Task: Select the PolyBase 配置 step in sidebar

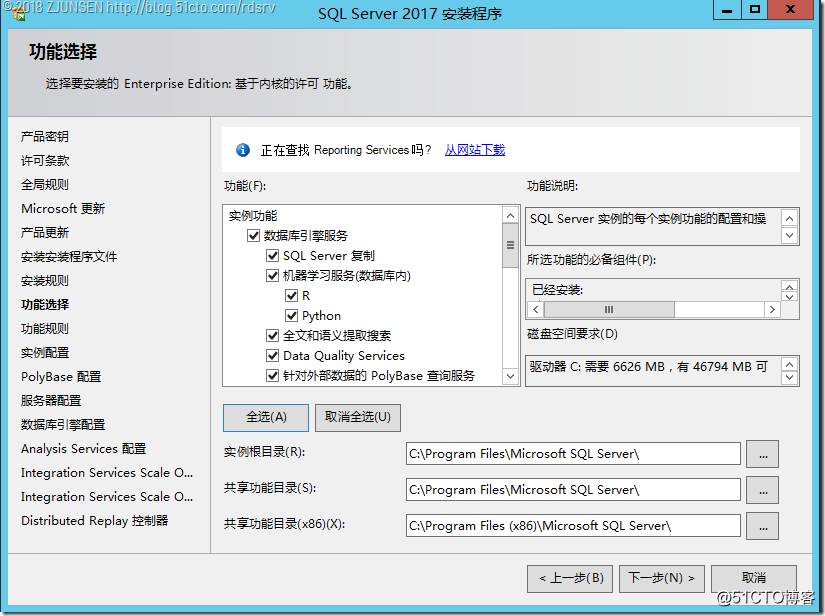Action: (x=61, y=377)
